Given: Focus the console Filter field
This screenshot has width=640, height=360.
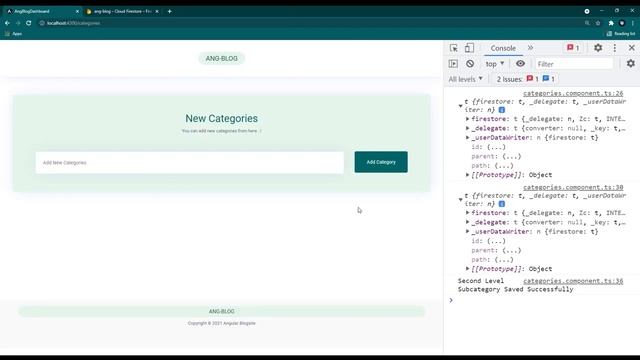Looking at the screenshot, I should click(574, 64).
